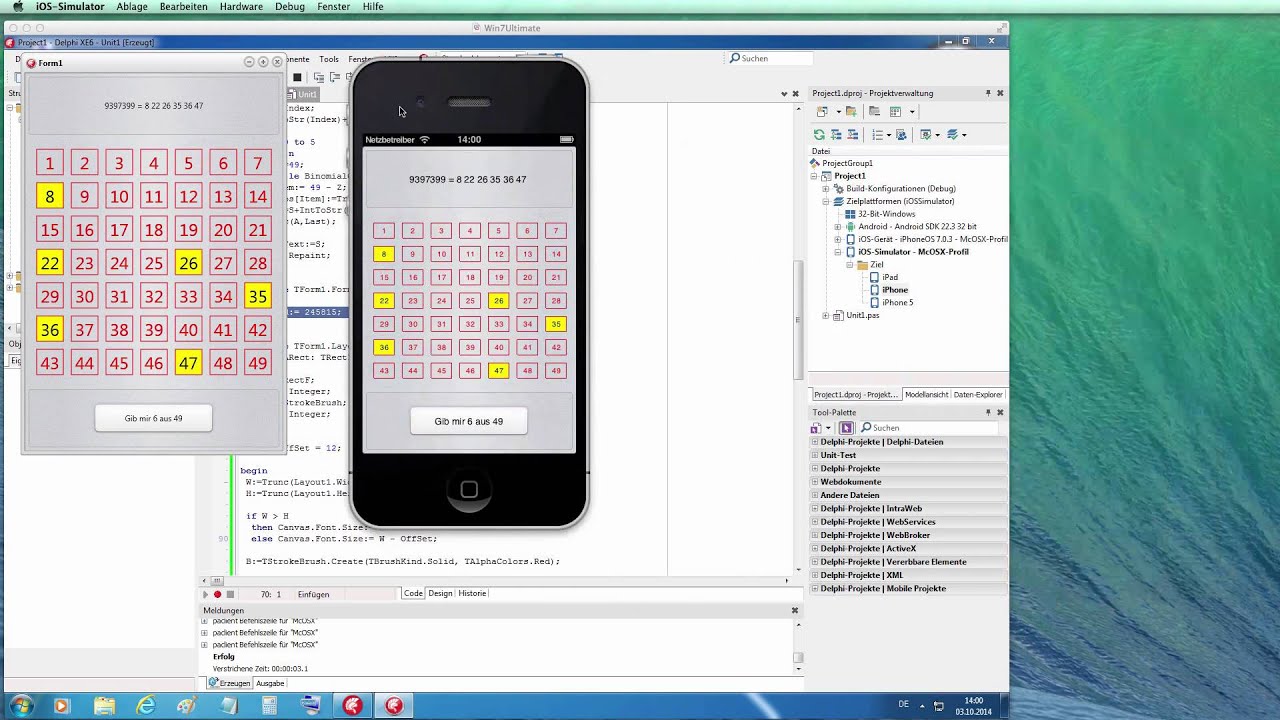
Task: Switch to Historie tab below editor
Action: point(472,593)
